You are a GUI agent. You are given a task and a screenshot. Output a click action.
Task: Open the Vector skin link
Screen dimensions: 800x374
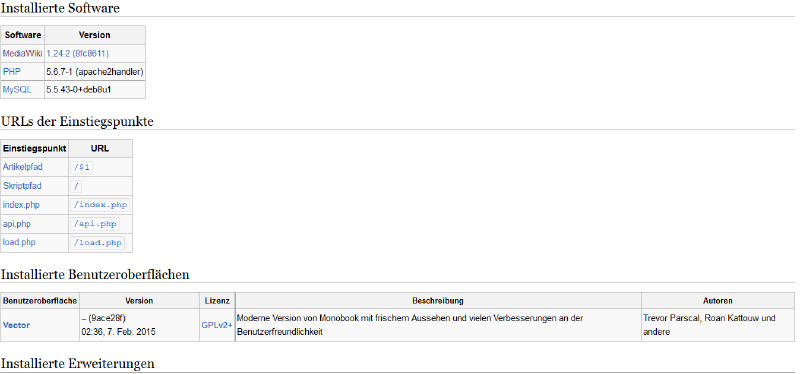click(16, 325)
